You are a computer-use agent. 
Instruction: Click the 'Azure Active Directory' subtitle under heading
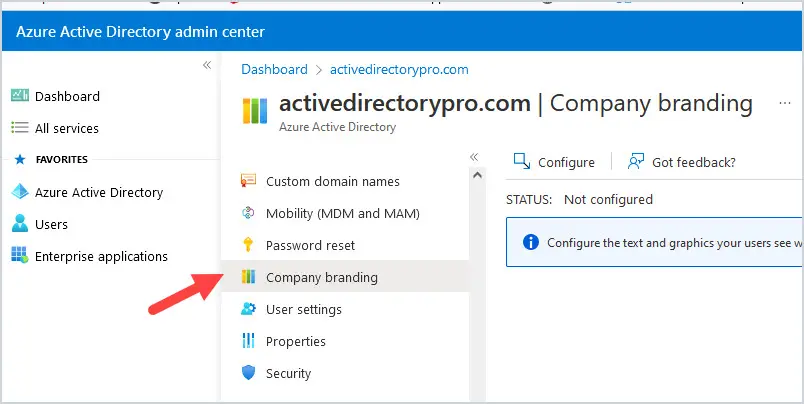[337, 127]
